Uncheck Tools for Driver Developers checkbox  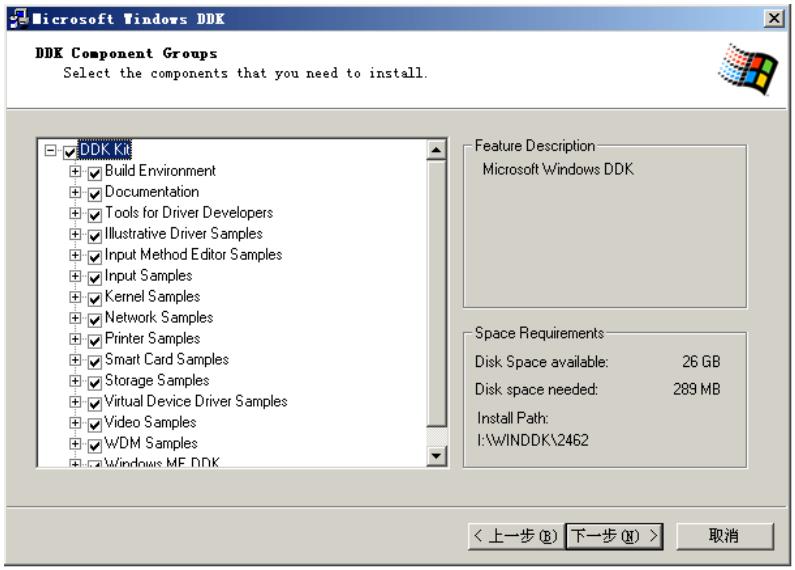click(x=95, y=215)
